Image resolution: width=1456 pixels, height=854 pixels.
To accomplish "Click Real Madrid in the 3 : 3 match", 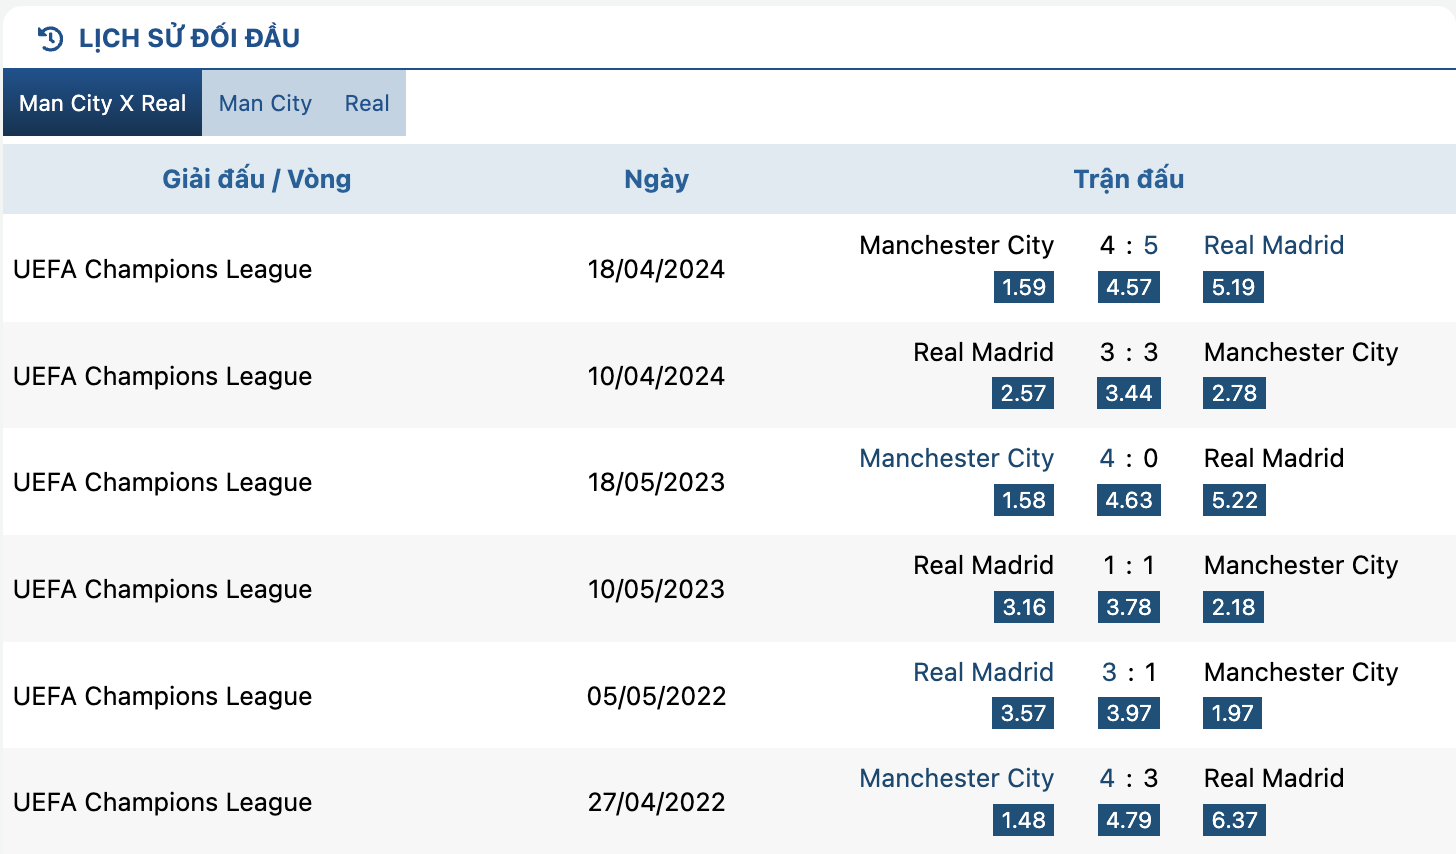I will click(x=983, y=352).
